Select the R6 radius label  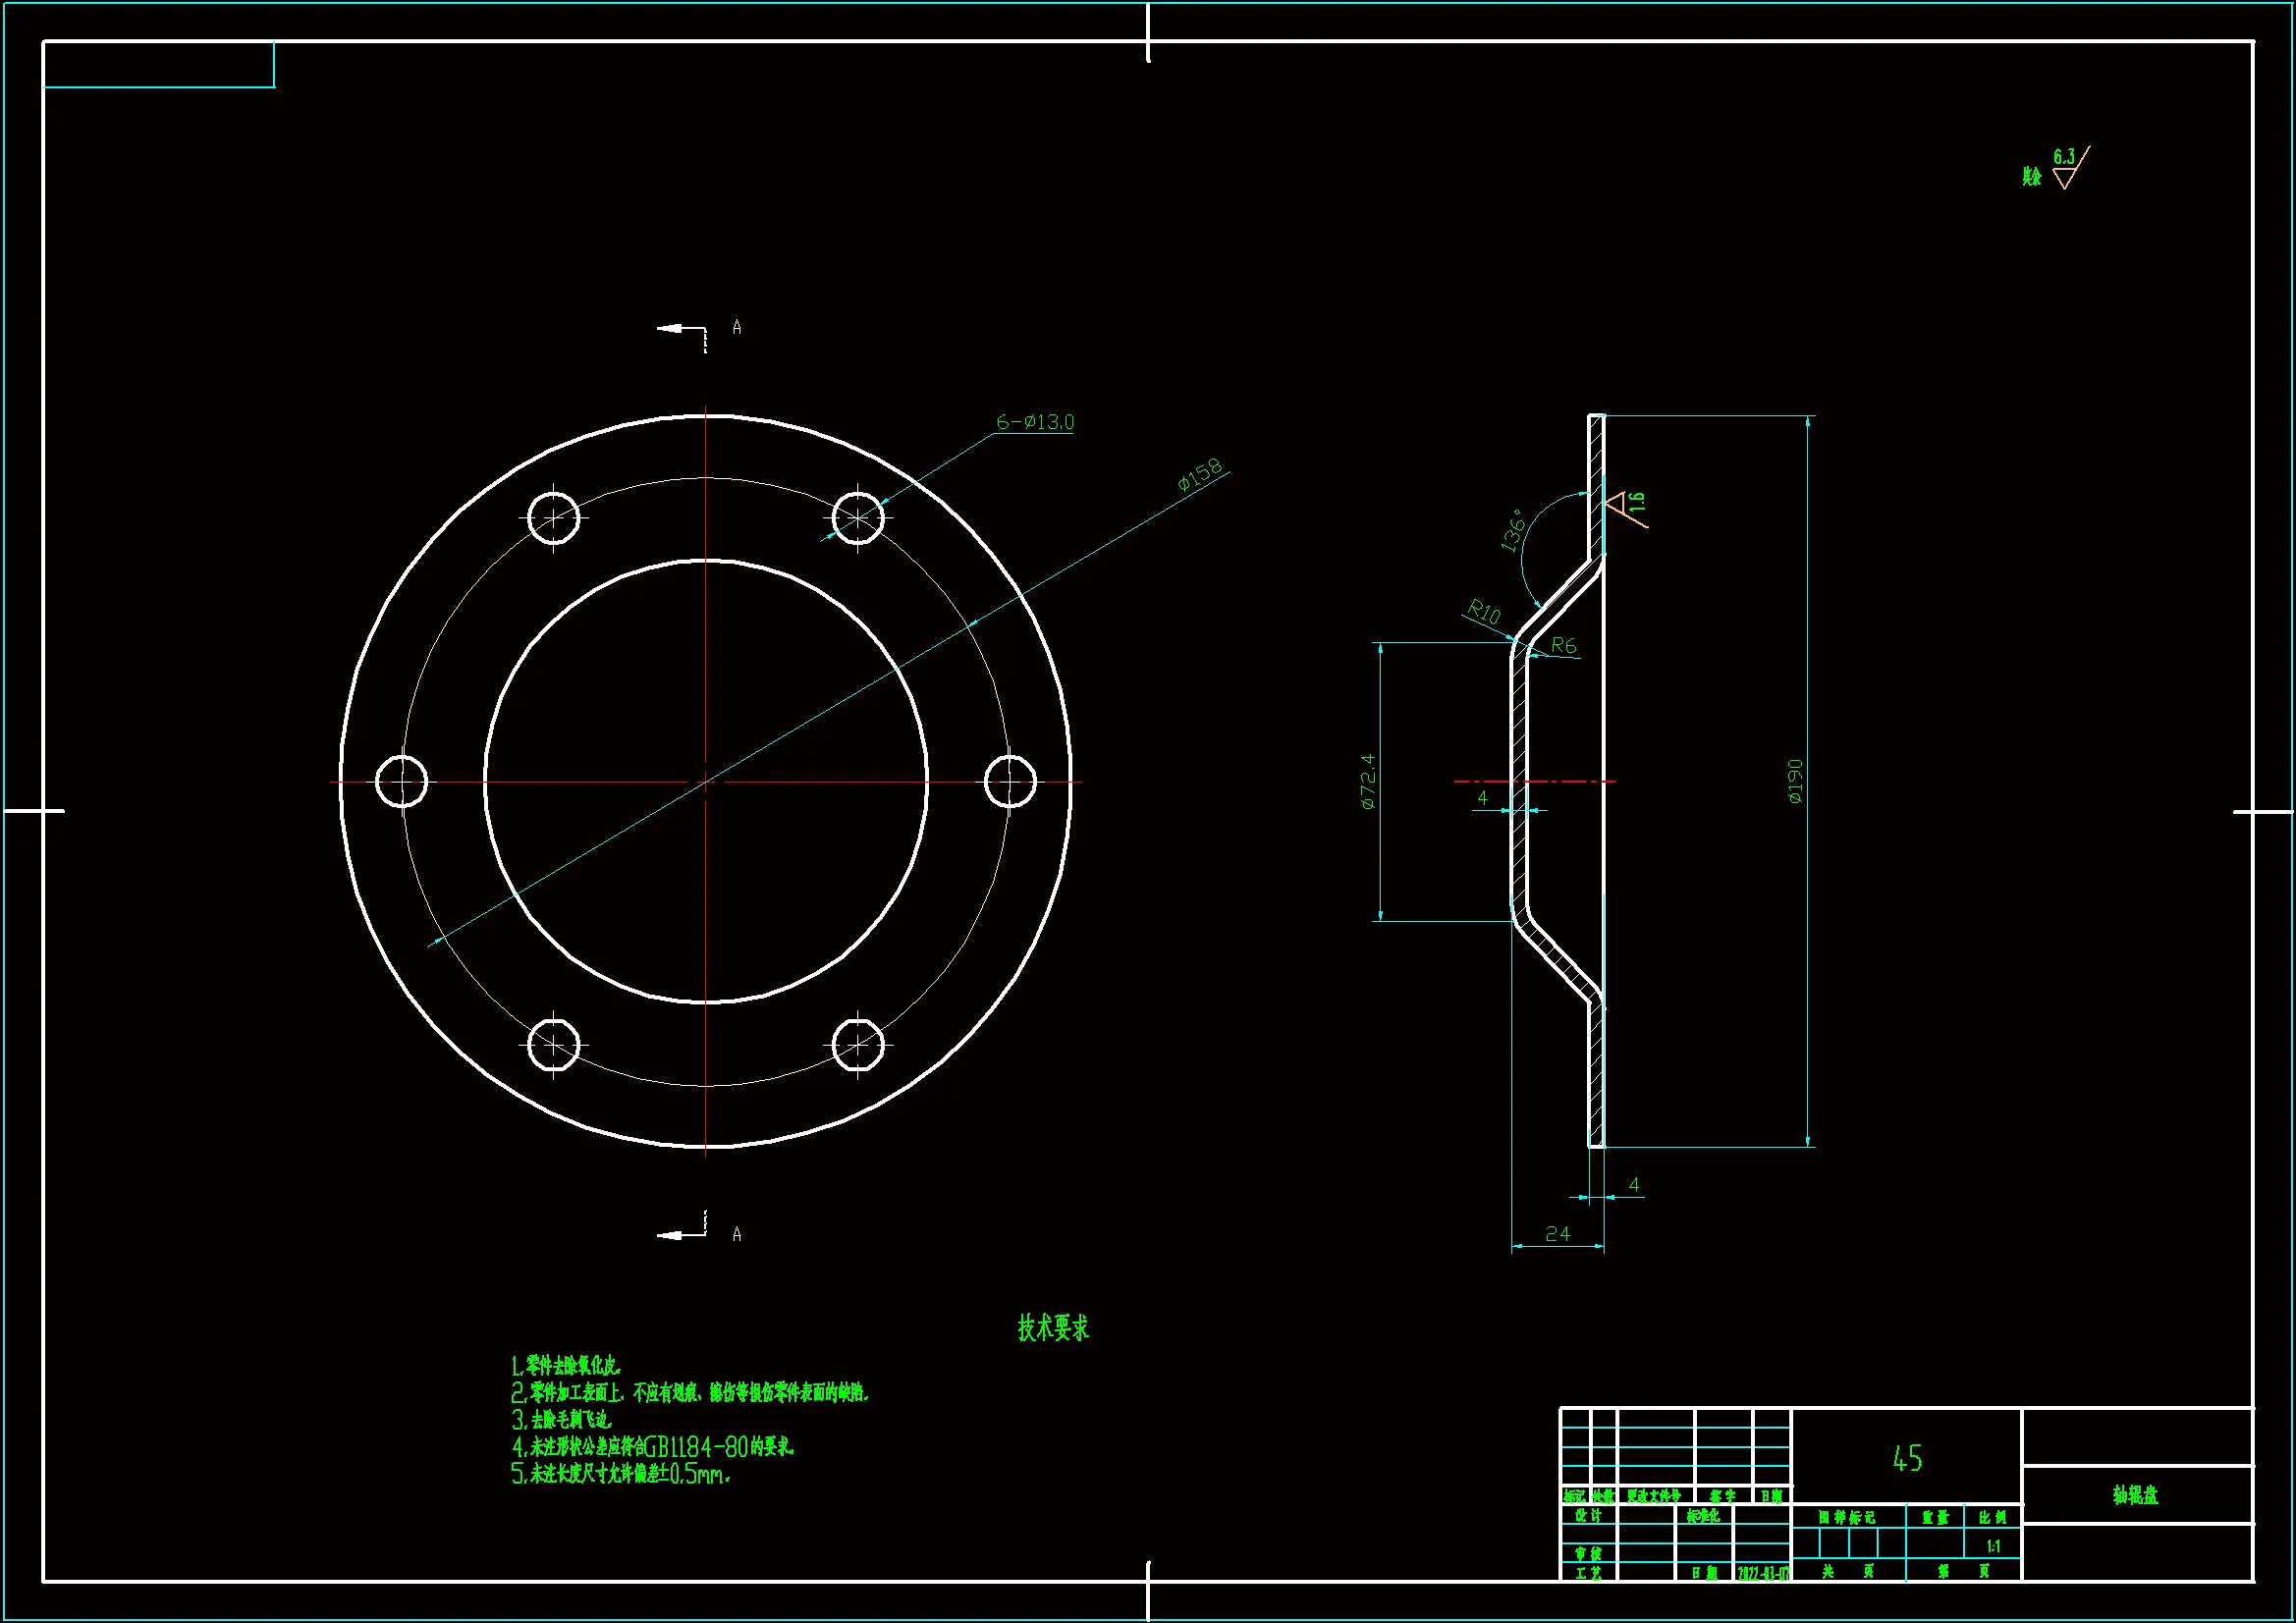tap(1563, 646)
